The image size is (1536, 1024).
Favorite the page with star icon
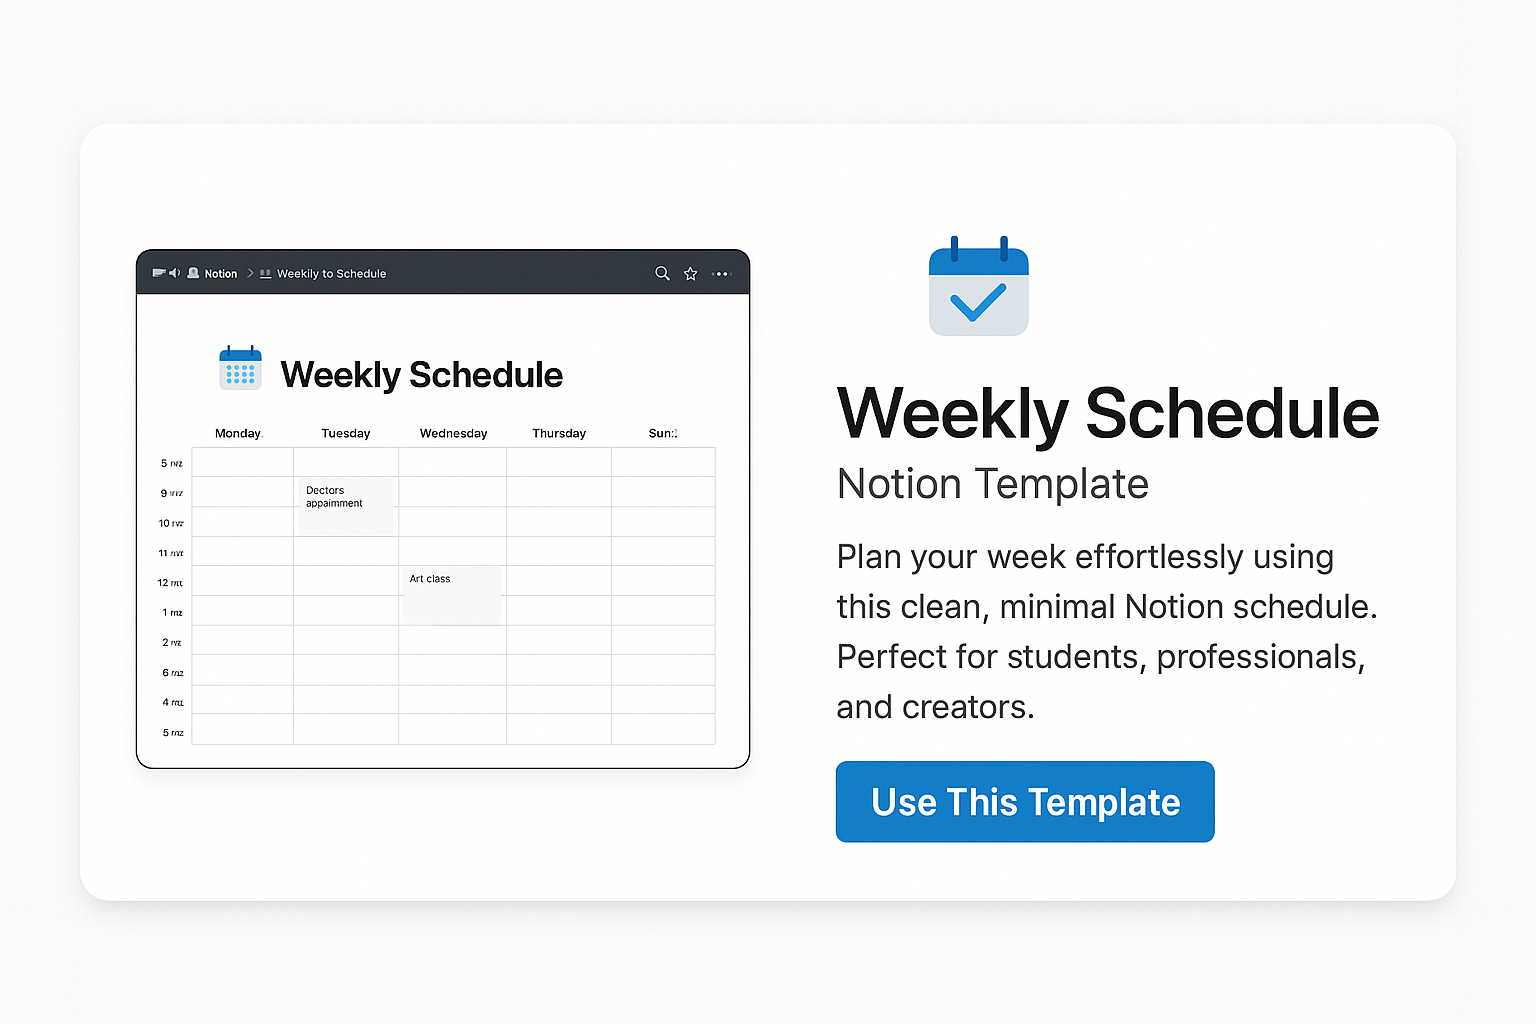[x=690, y=273]
